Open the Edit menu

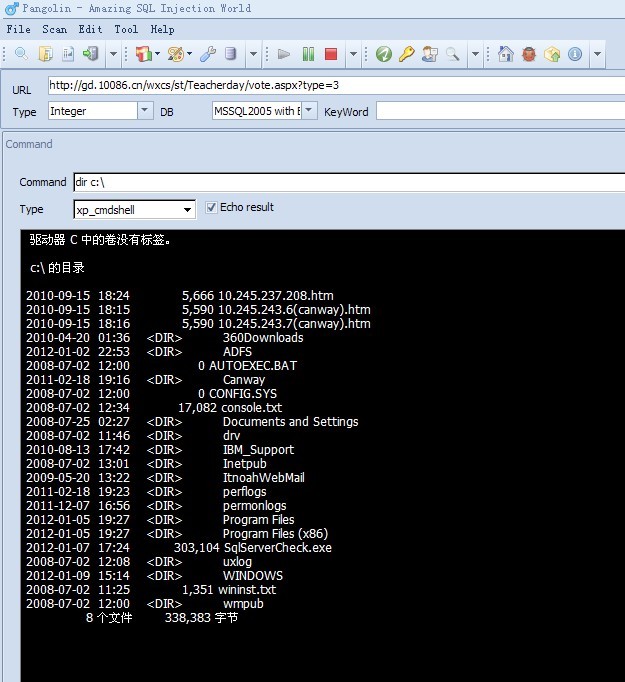point(90,29)
